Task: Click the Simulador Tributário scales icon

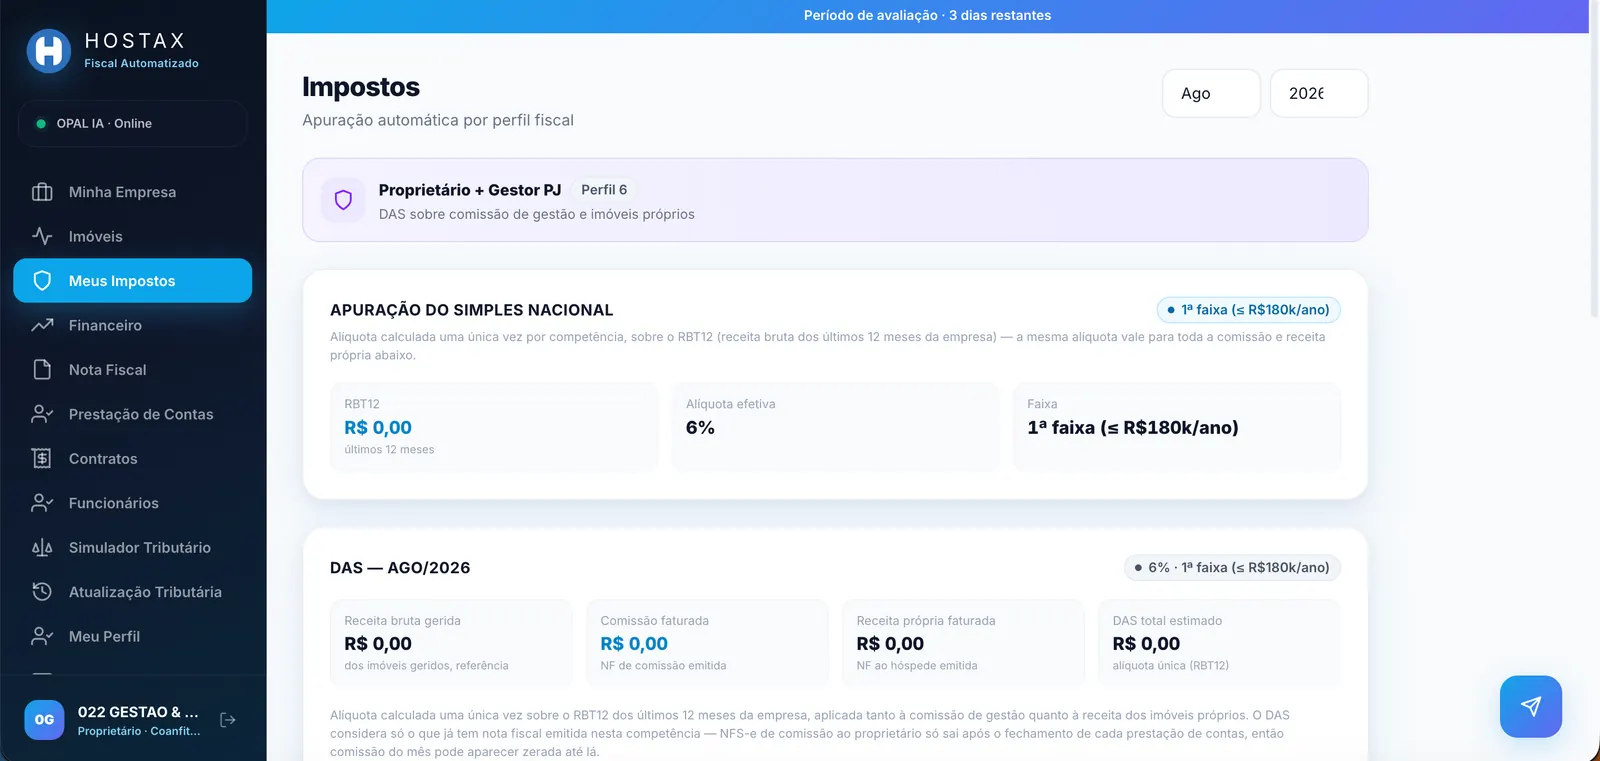Action: [42, 547]
